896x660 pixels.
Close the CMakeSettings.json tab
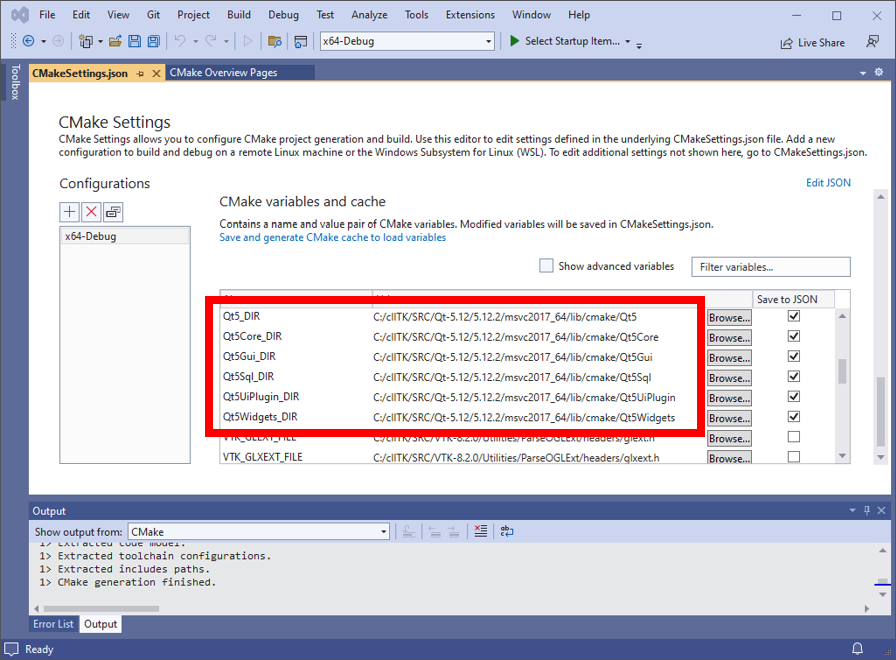(156, 74)
